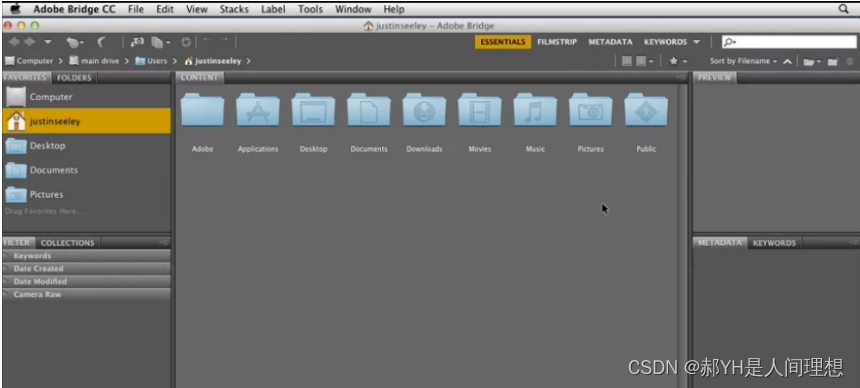Create a new folder icon
The image size is (860, 388).
(x=833, y=61)
